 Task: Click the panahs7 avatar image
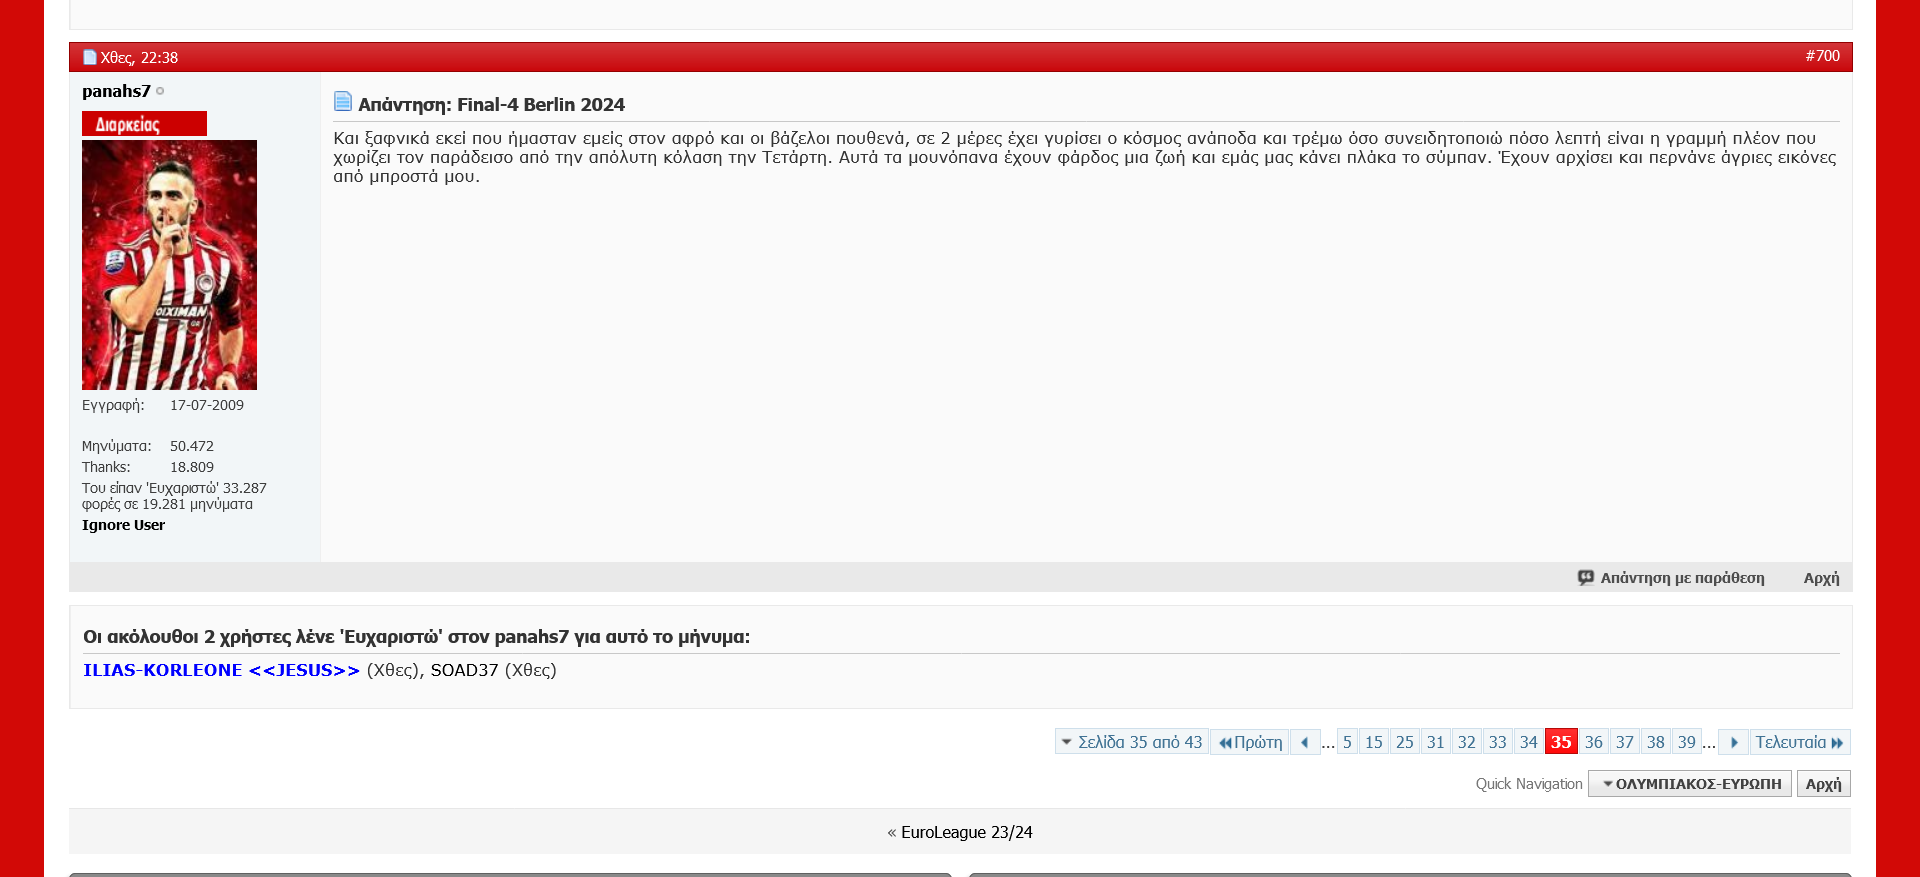[169, 265]
